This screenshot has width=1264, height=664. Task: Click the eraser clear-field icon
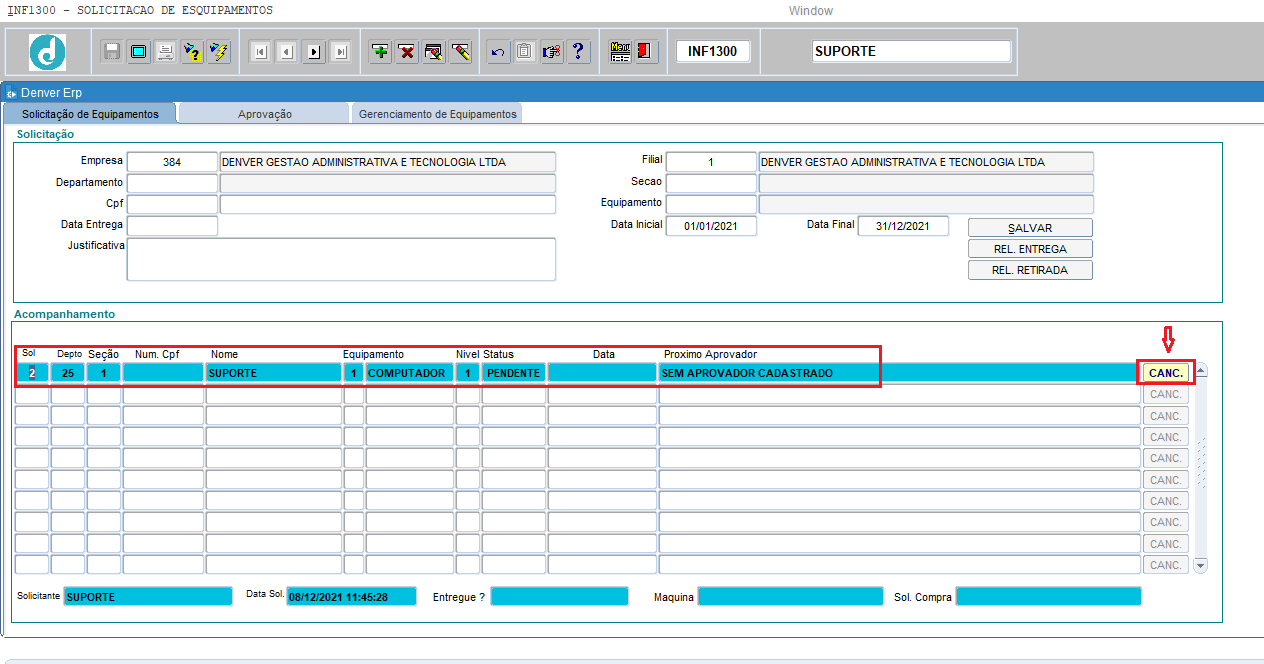click(x=461, y=51)
